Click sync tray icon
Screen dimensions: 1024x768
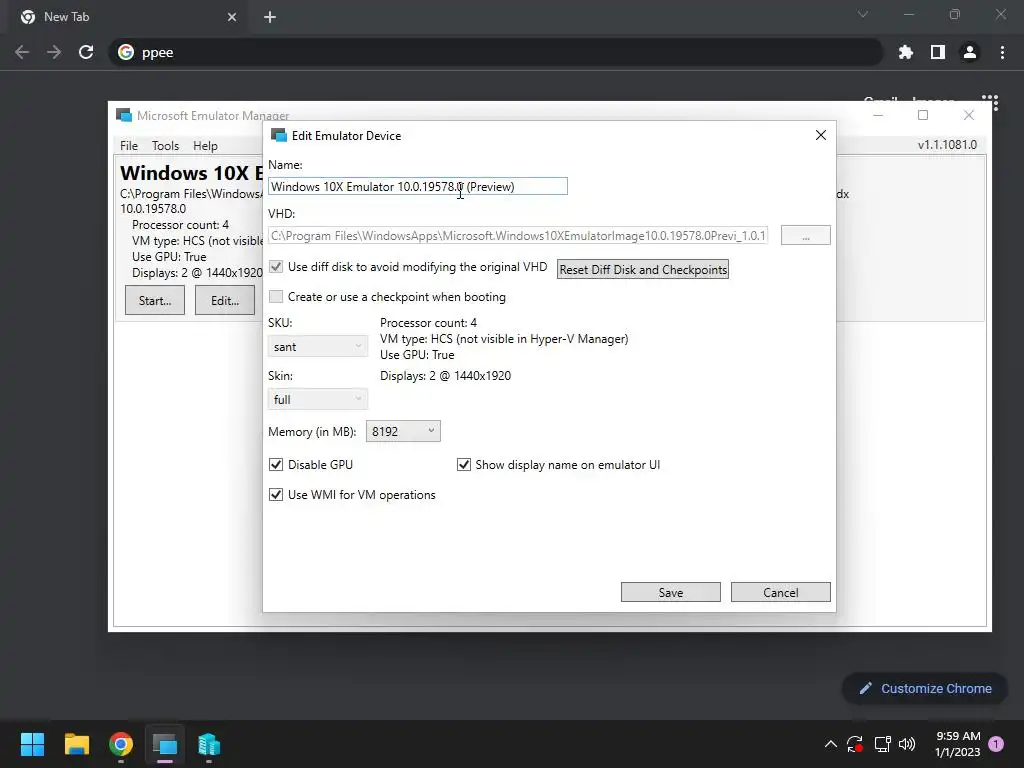pyautogui.click(x=855, y=744)
